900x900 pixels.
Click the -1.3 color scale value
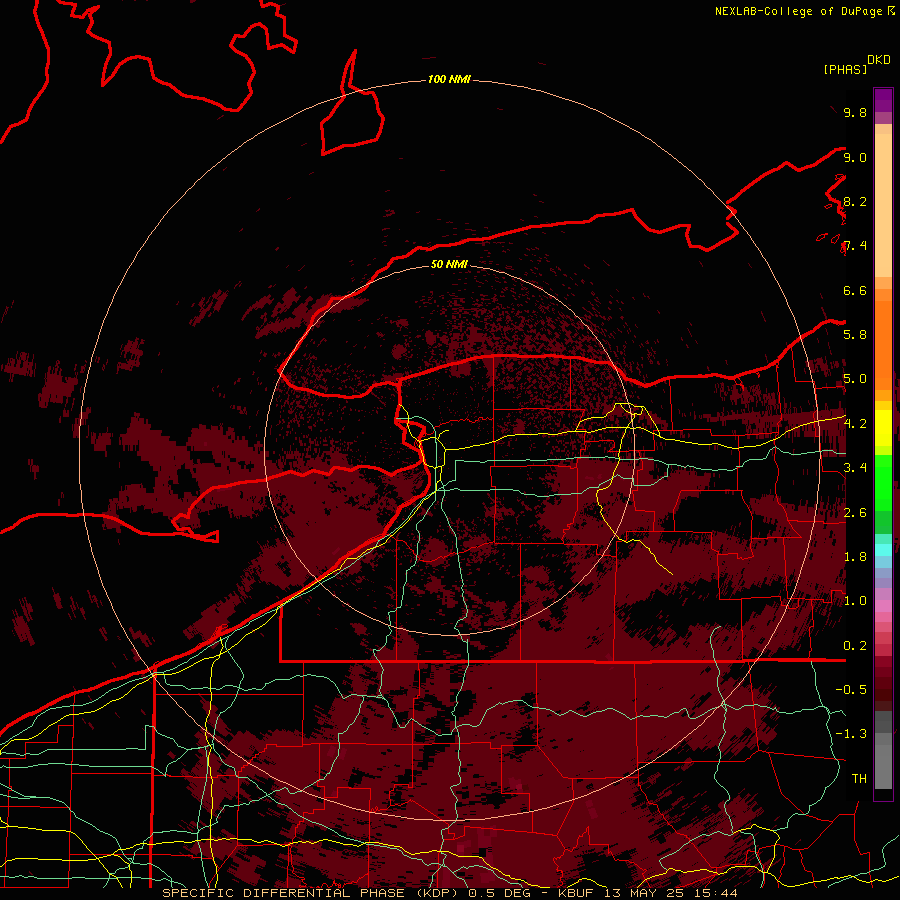pos(851,734)
